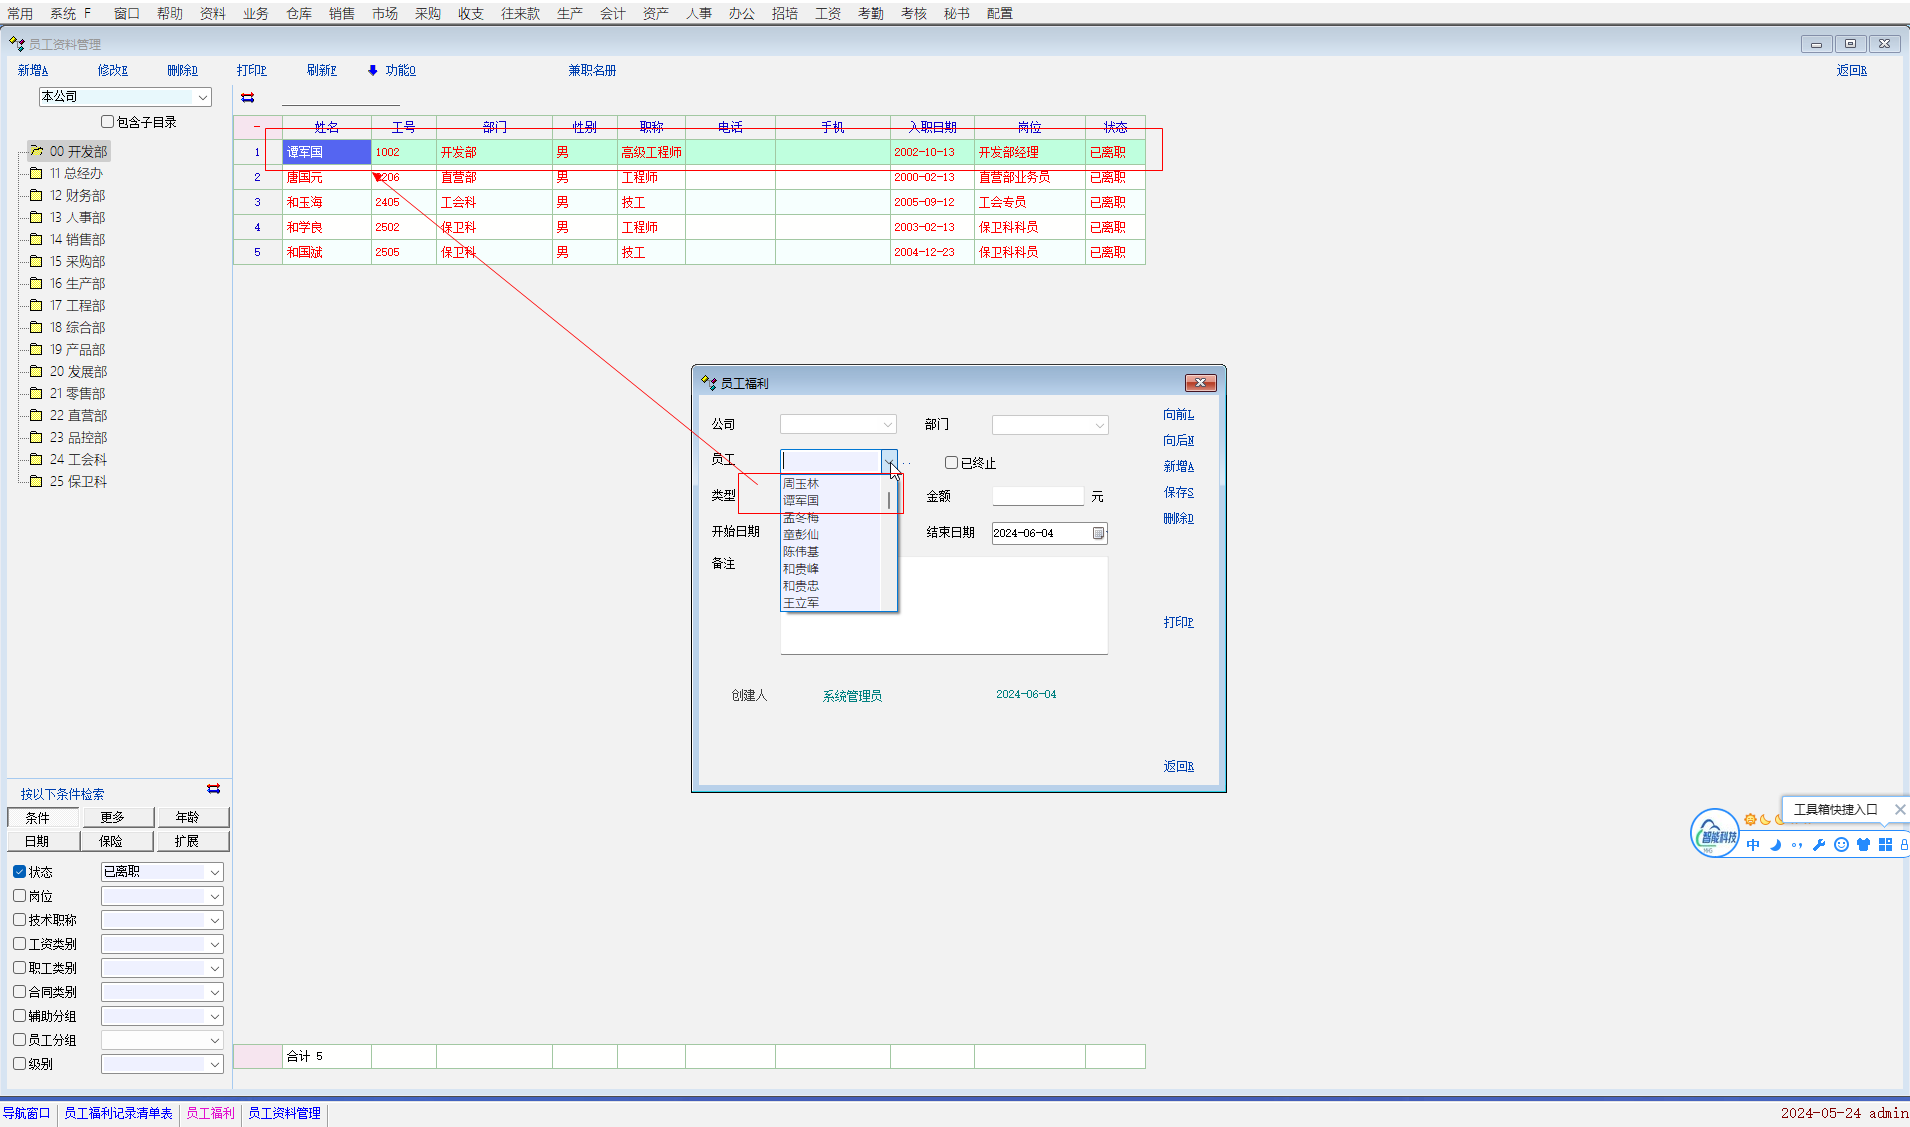The image size is (1910, 1127).
Task: Uncheck the 状态 filter checkbox
Action: (x=20, y=872)
